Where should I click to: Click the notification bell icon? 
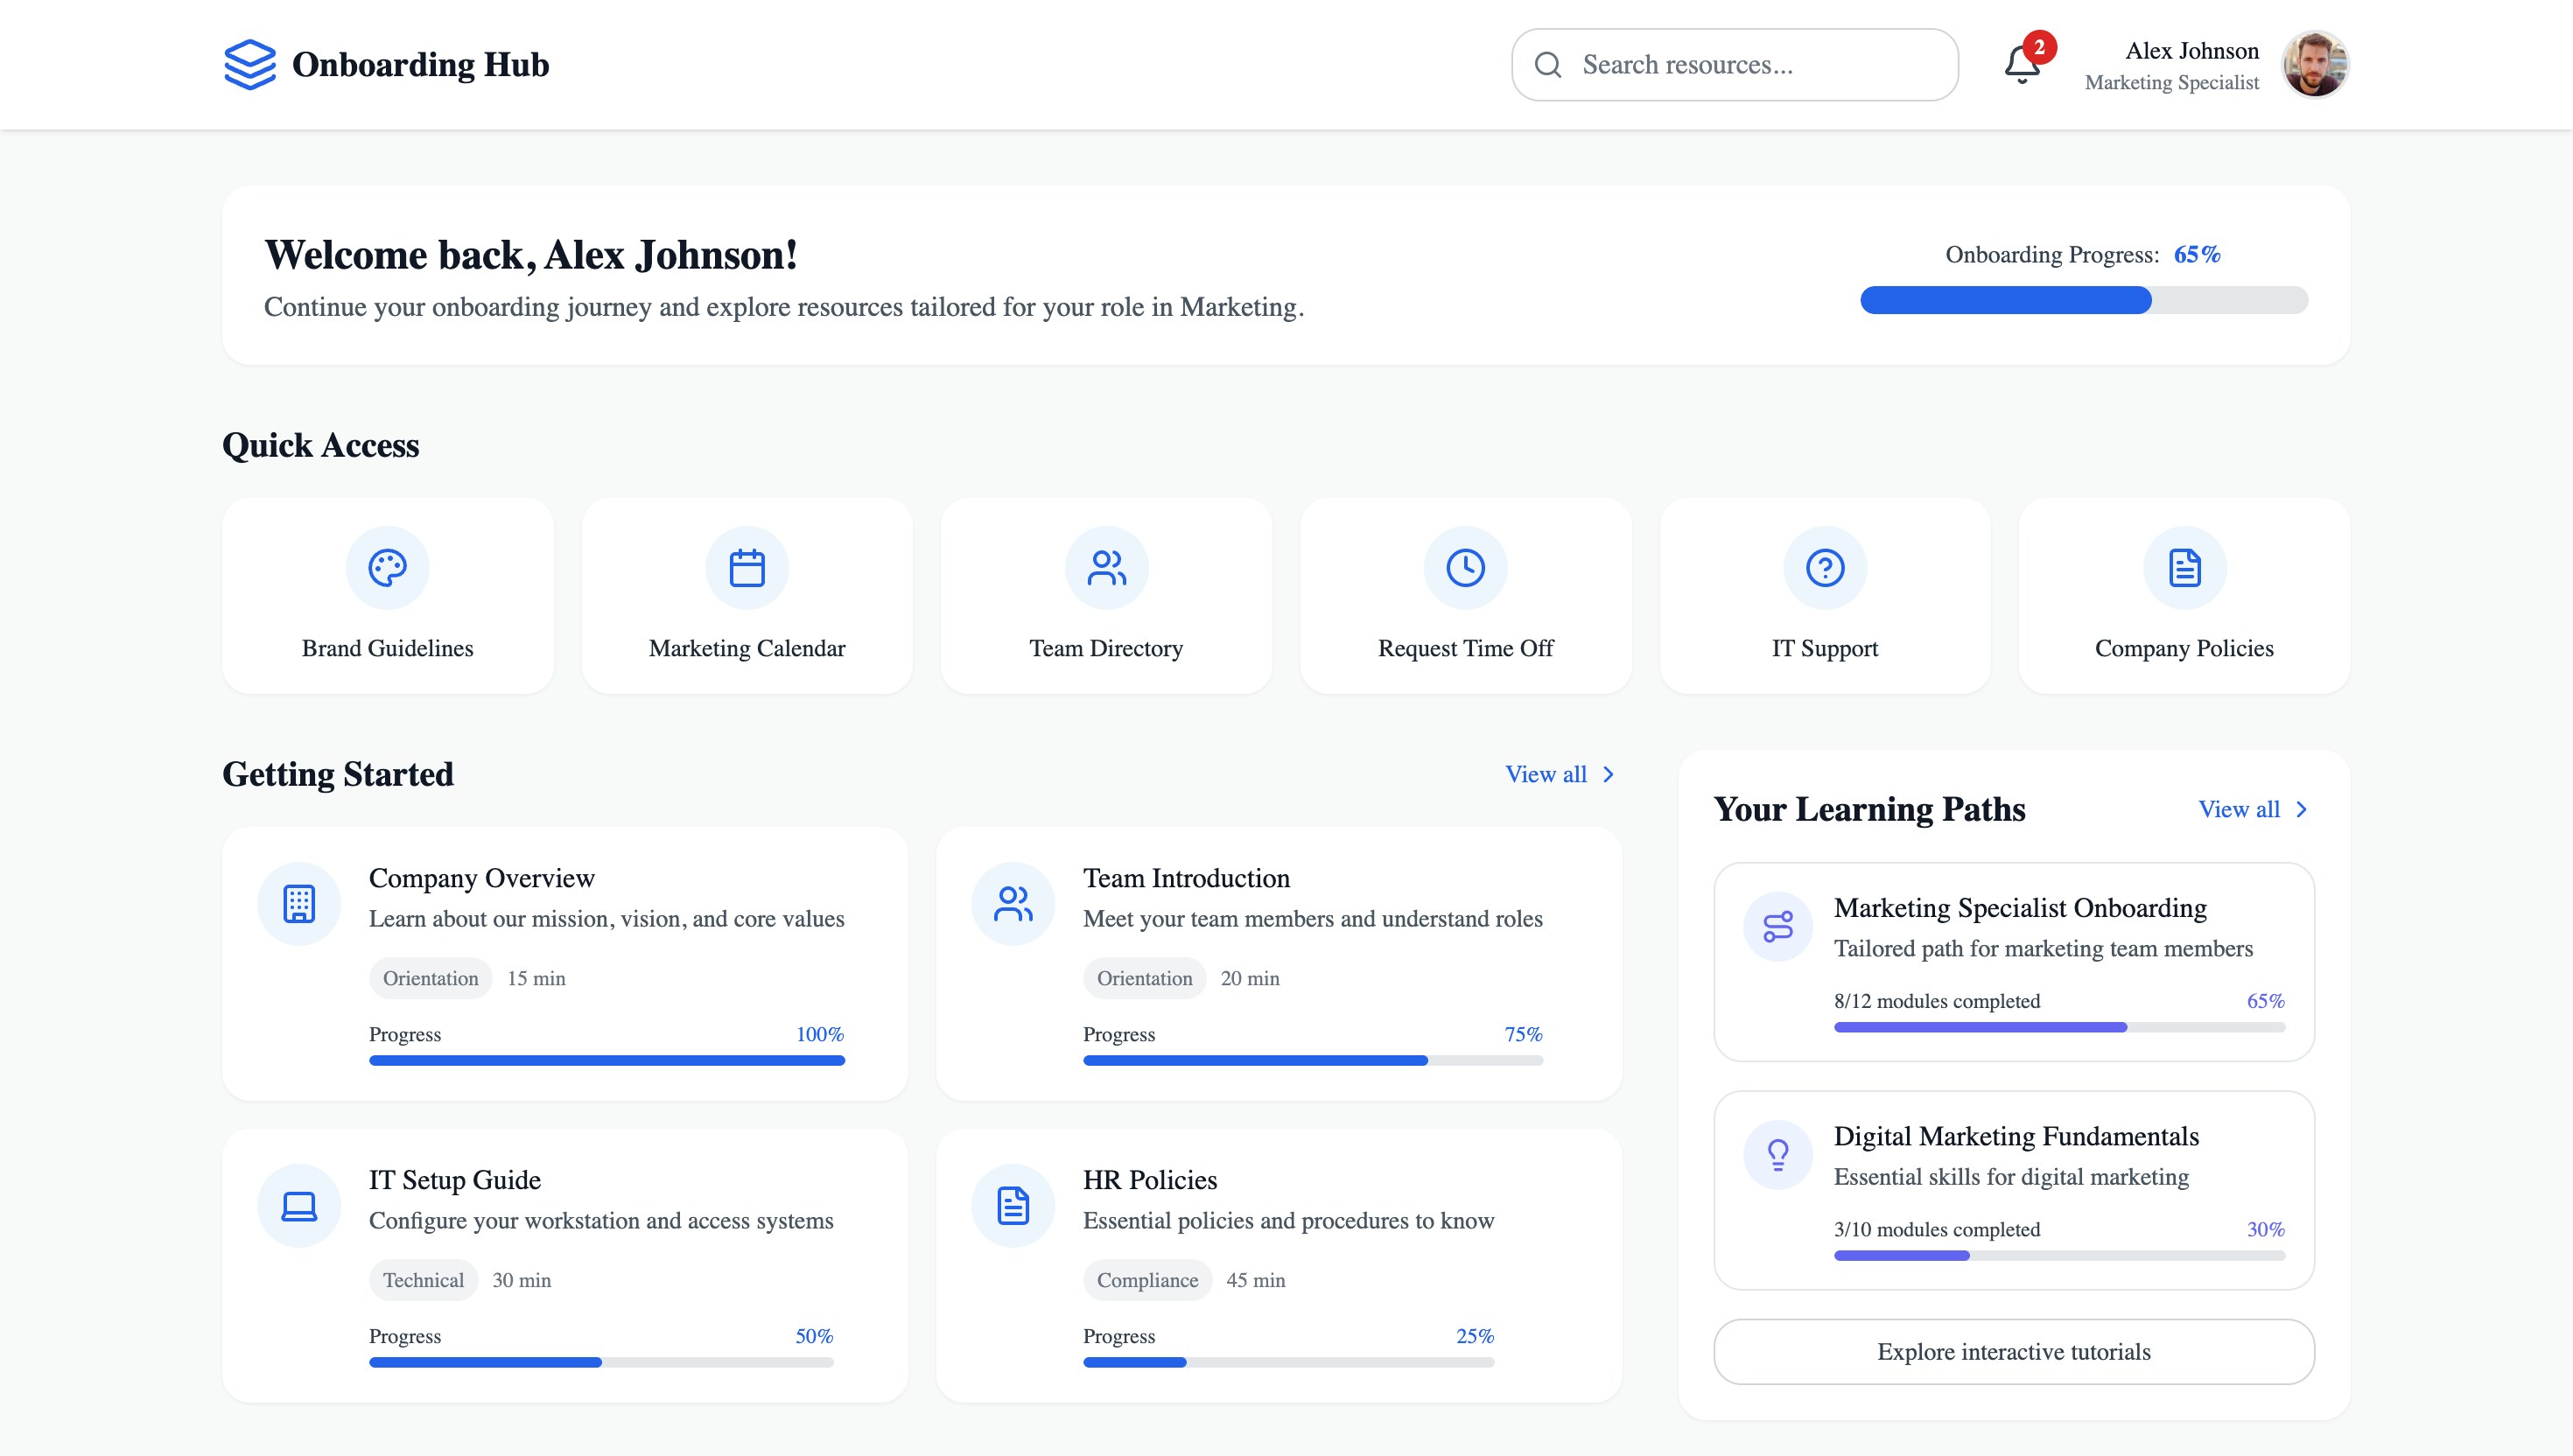[x=2021, y=66]
